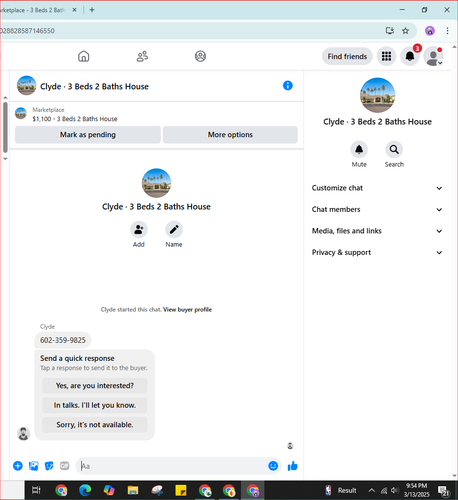Image resolution: width=458 pixels, height=500 pixels.
Task: Open the Result widget in the taskbar
Action: [341, 490]
